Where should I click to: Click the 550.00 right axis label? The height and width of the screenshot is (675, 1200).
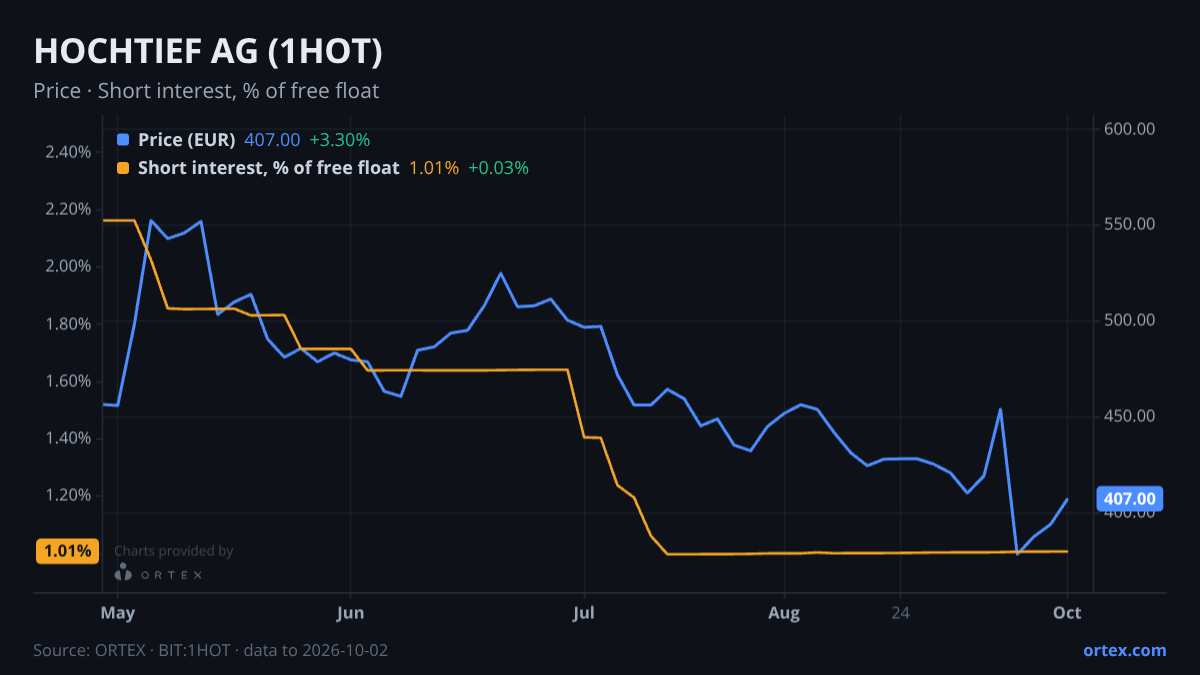[1130, 224]
